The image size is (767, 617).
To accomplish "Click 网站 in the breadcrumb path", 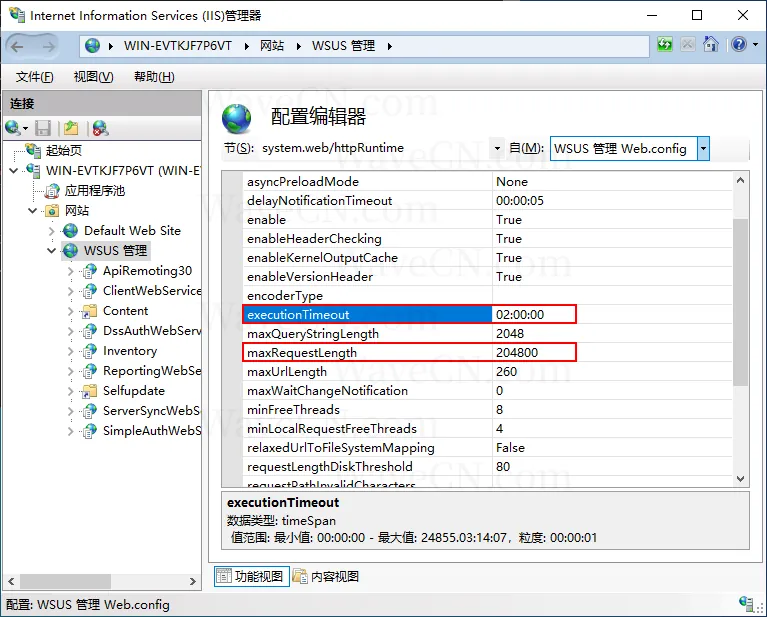I will pyautogui.click(x=271, y=46).
